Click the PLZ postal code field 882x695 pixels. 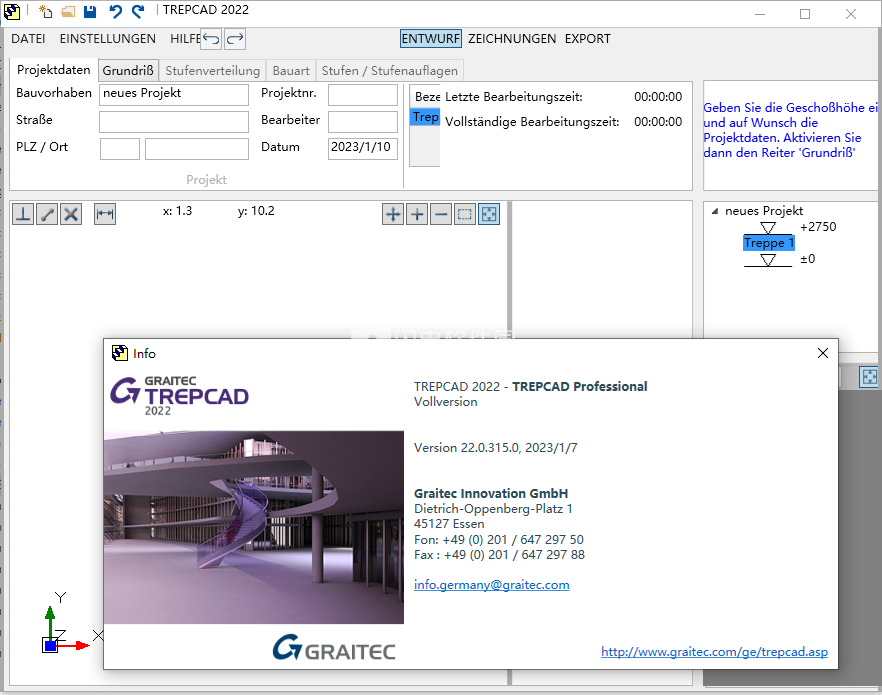pyautogui.click(x=120, y=148)
